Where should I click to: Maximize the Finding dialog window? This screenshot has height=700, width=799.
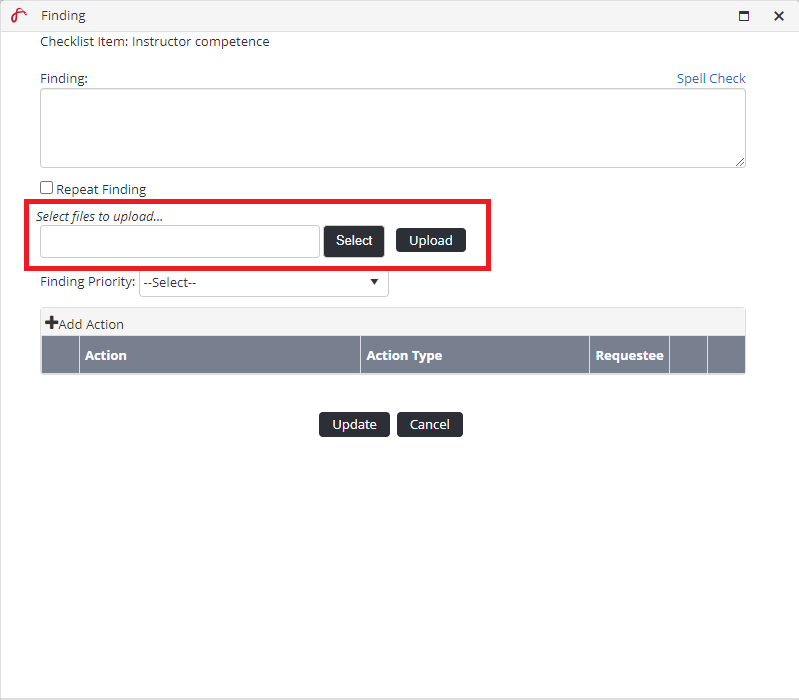point(744,16)
